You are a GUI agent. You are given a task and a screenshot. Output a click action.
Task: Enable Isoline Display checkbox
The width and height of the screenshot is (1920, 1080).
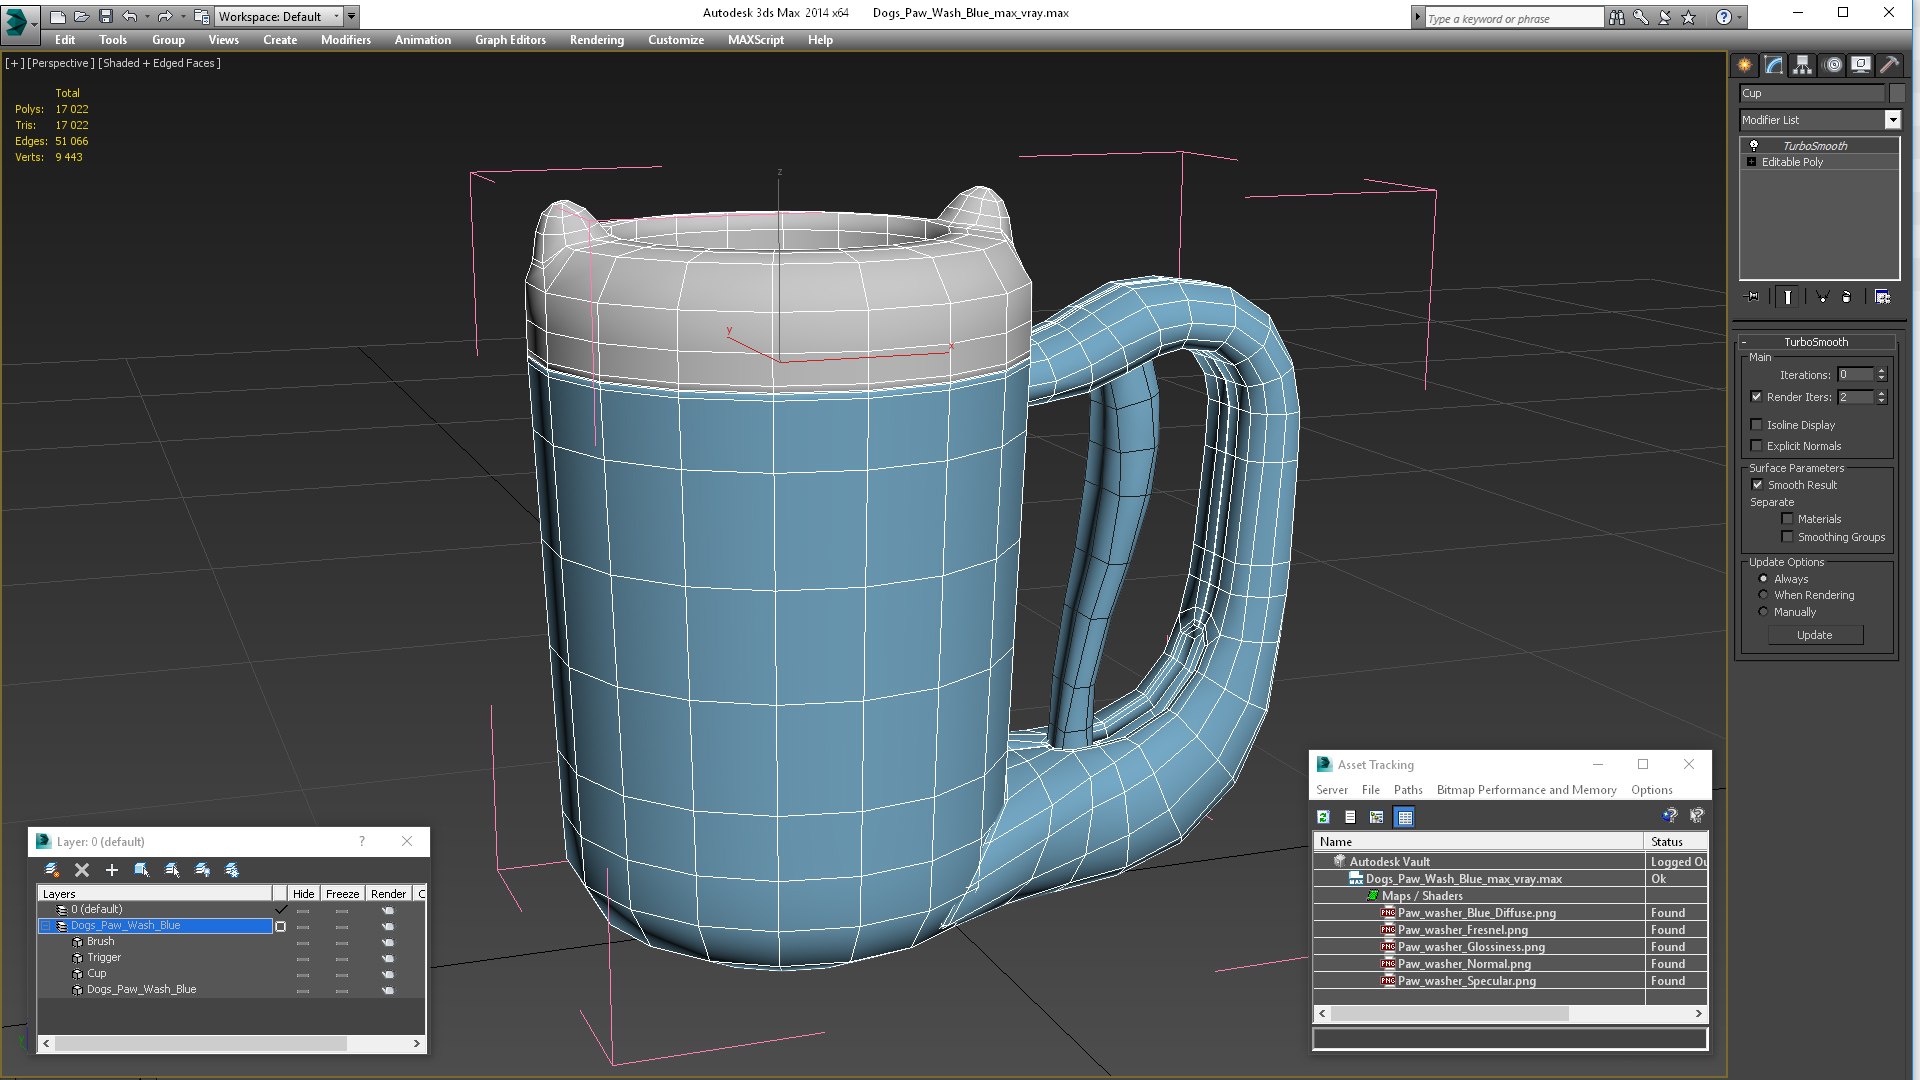1757,425
